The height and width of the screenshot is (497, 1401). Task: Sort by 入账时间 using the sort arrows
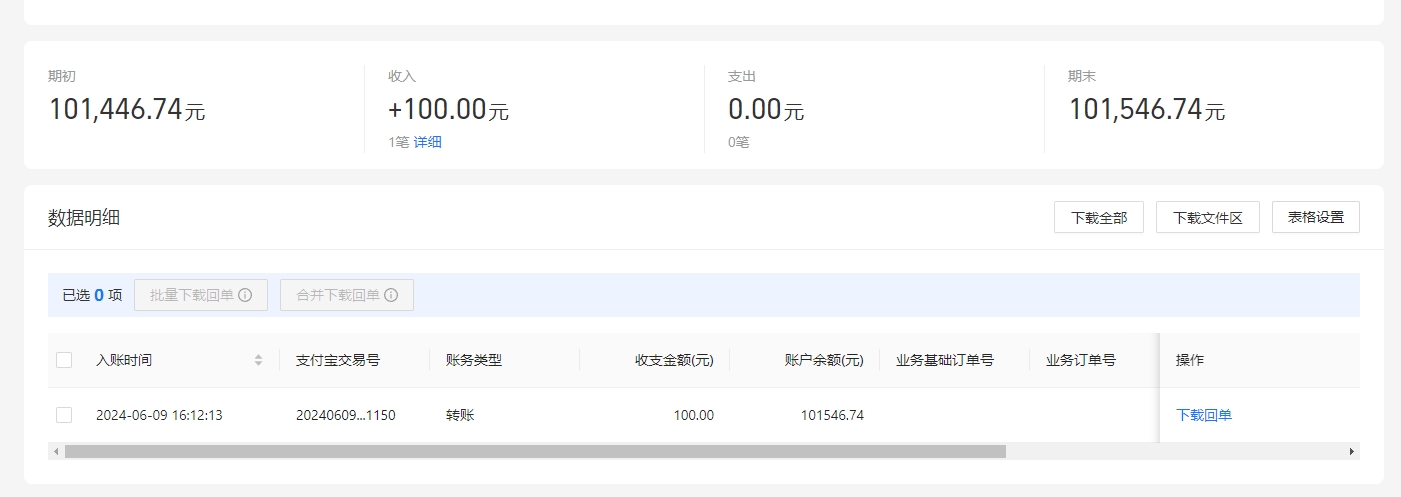[x=258, y=360]
